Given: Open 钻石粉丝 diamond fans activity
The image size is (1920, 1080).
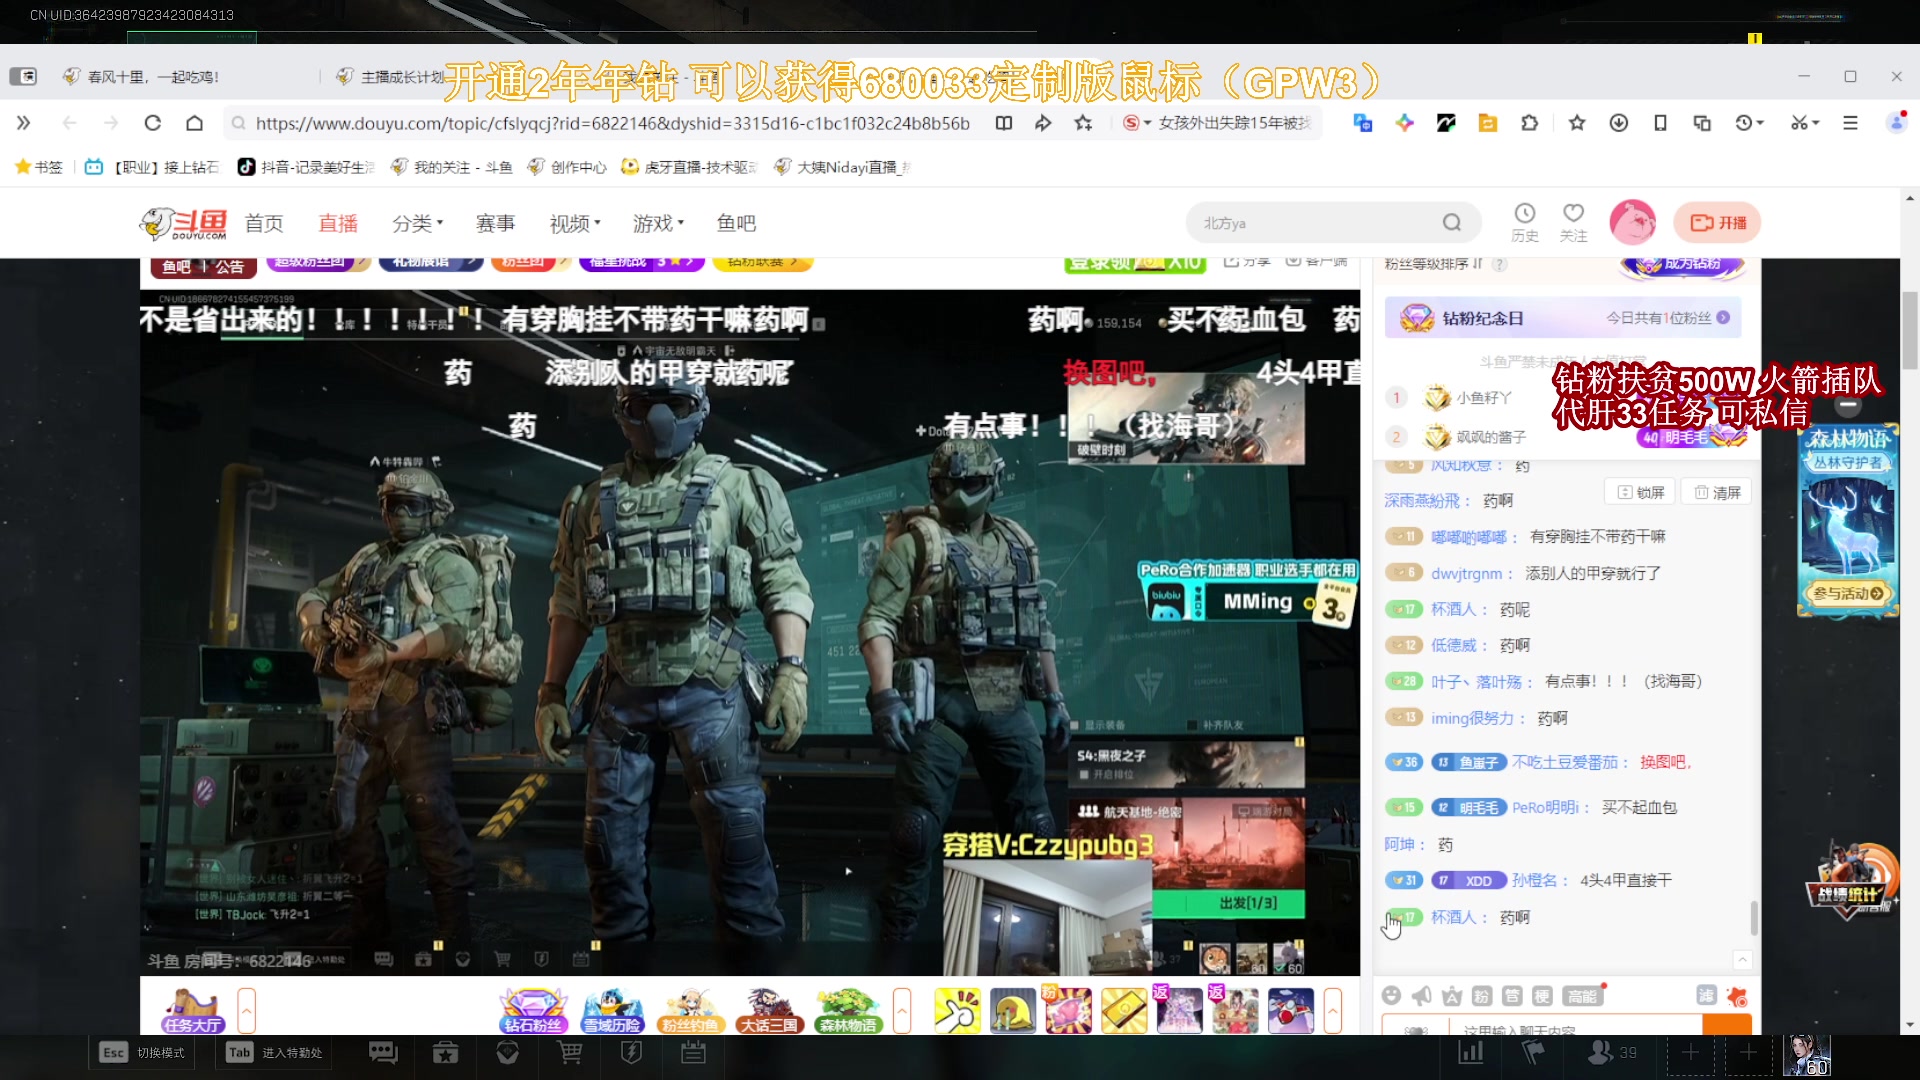Looking at the screenshot, I should pyautogui.click(x=534, y=1011).
